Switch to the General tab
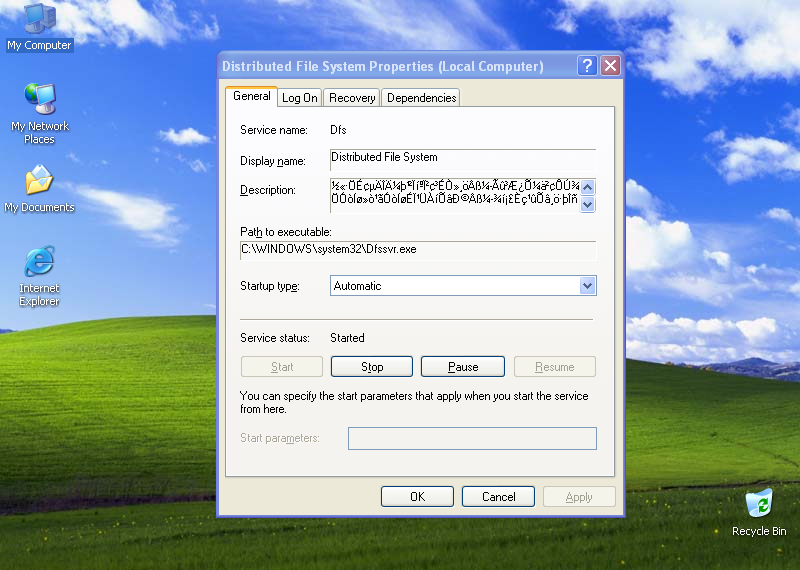The width and height of the screenshot is (800, 570). tap(252, 96)
